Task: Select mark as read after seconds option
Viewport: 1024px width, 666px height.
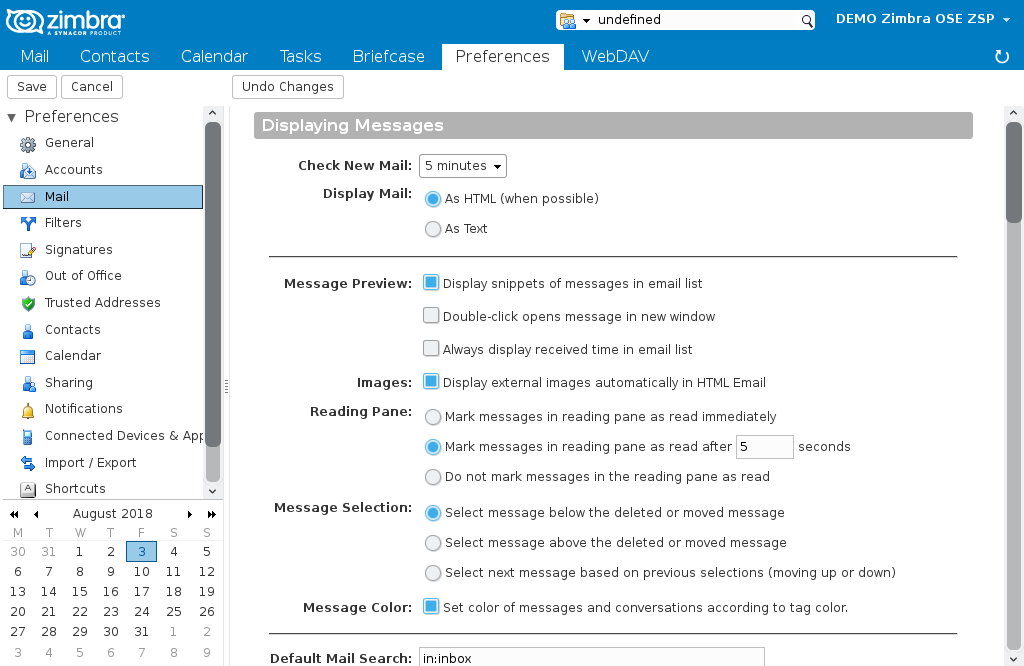Action: [432, 447]
